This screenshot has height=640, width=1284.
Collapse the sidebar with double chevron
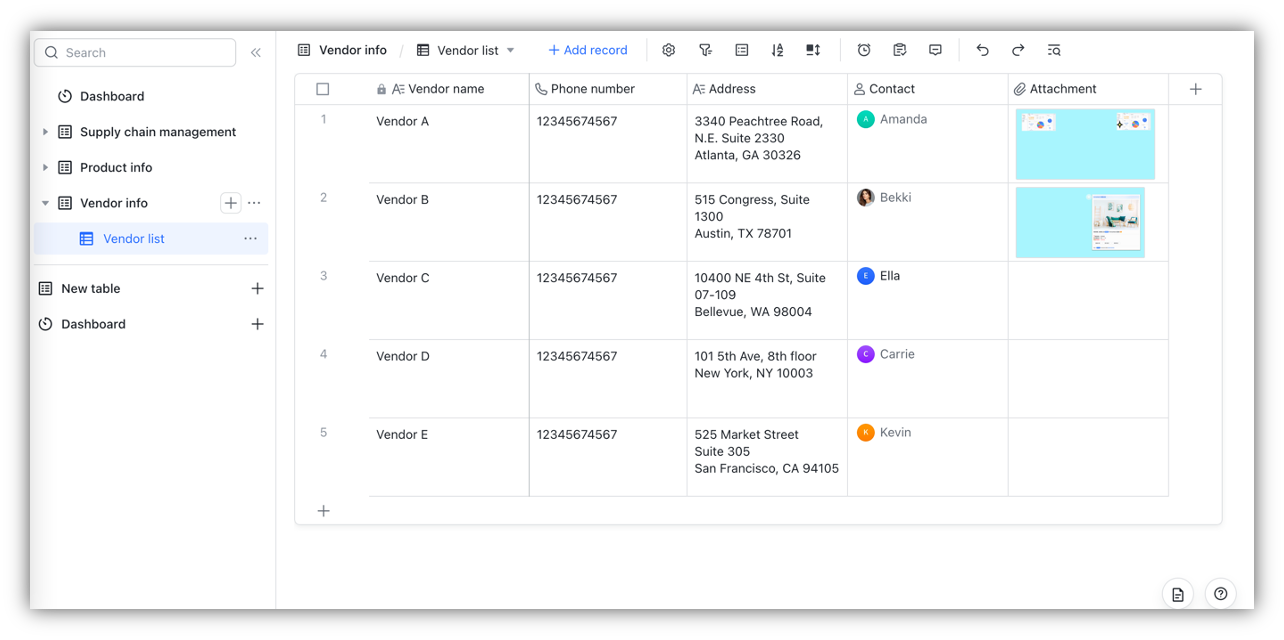coord(256,53)
